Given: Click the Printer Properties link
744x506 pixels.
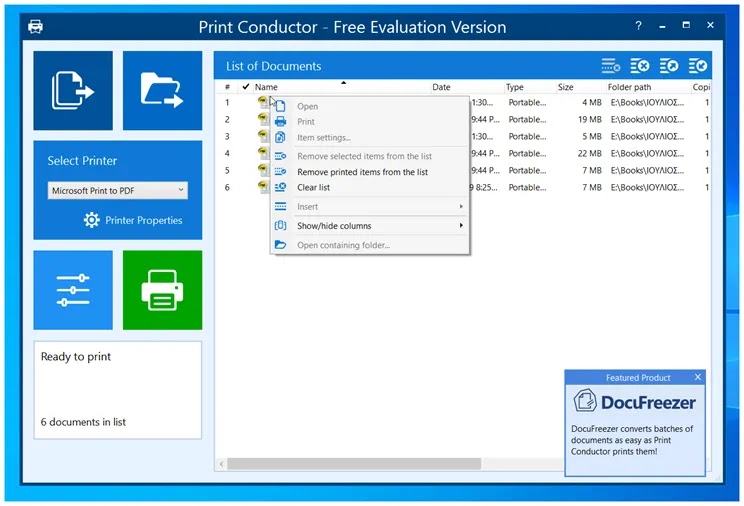Looking at the screenshot, I should [144, 220].
